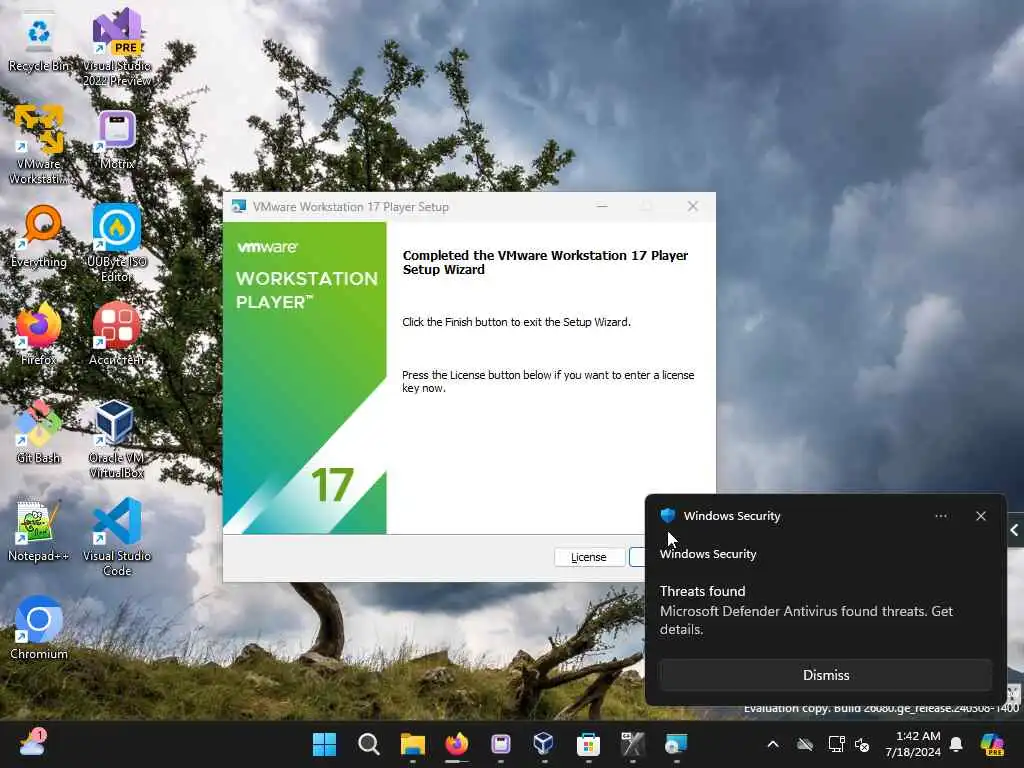Click the muted volume tray icon
This screenshot has height=768, width=1024.
(x=862, y=744)
